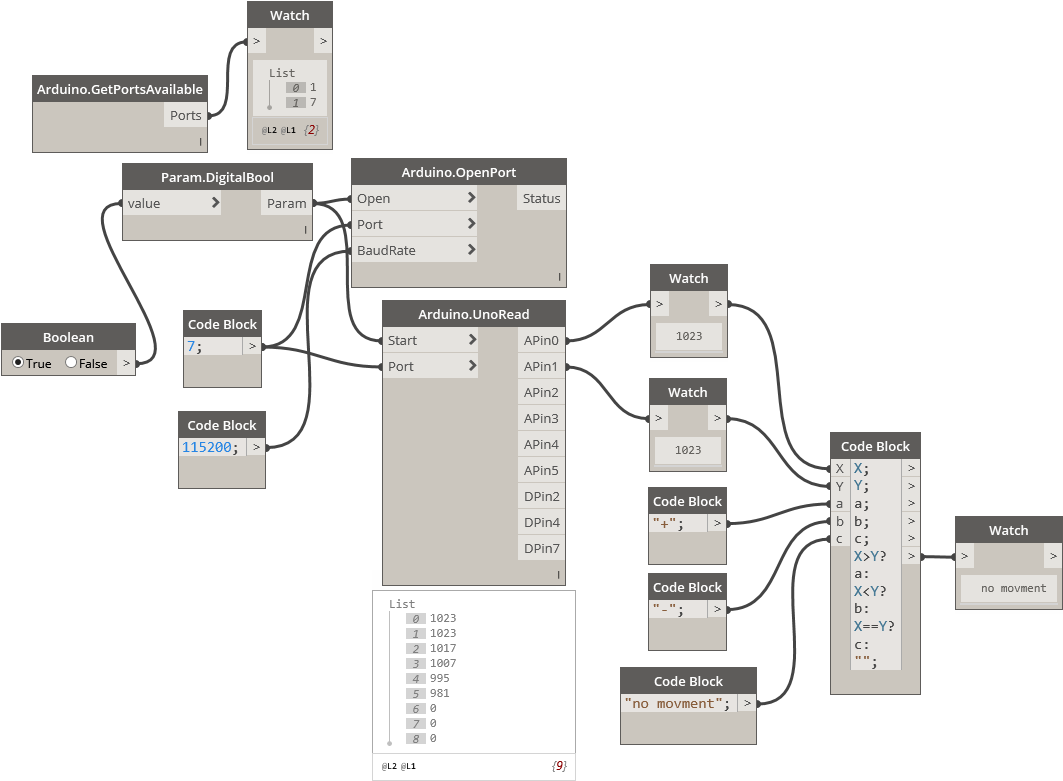The image size is (1063, 781).
Task: Click the c input port on the conditional Code Block
Action: tap(839, 538)
